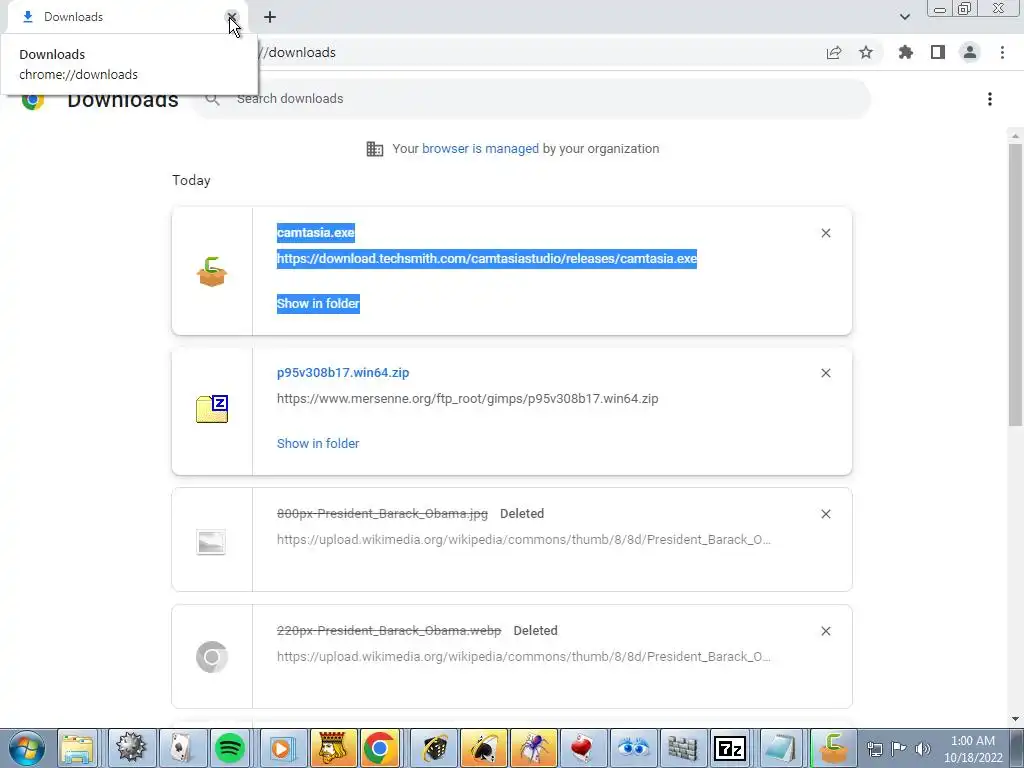Image resolution: width=1024 pixels, height=768 pixels.
Task: Click the scrollbar up arrow
Action: point(1015,136)
